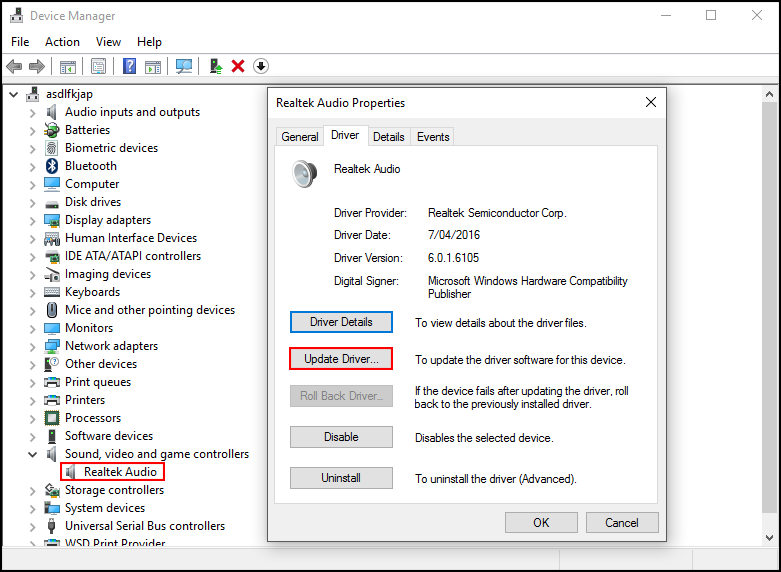Screen dimensions: 781x572
Task: Expand the Print queues arrow
Action: (x=32, y=383)
